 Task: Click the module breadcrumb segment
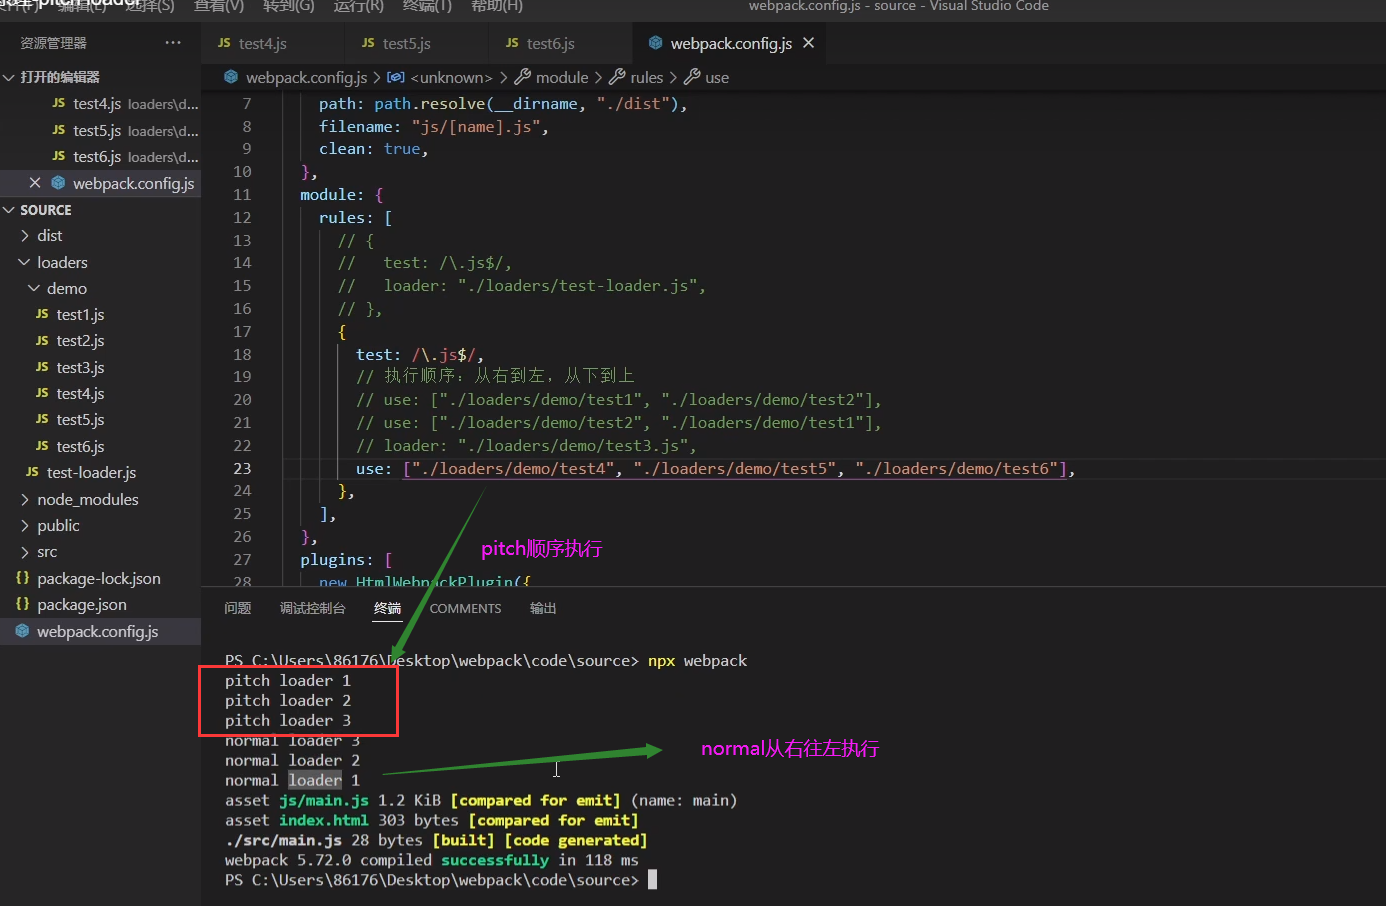tap(562, 77)
